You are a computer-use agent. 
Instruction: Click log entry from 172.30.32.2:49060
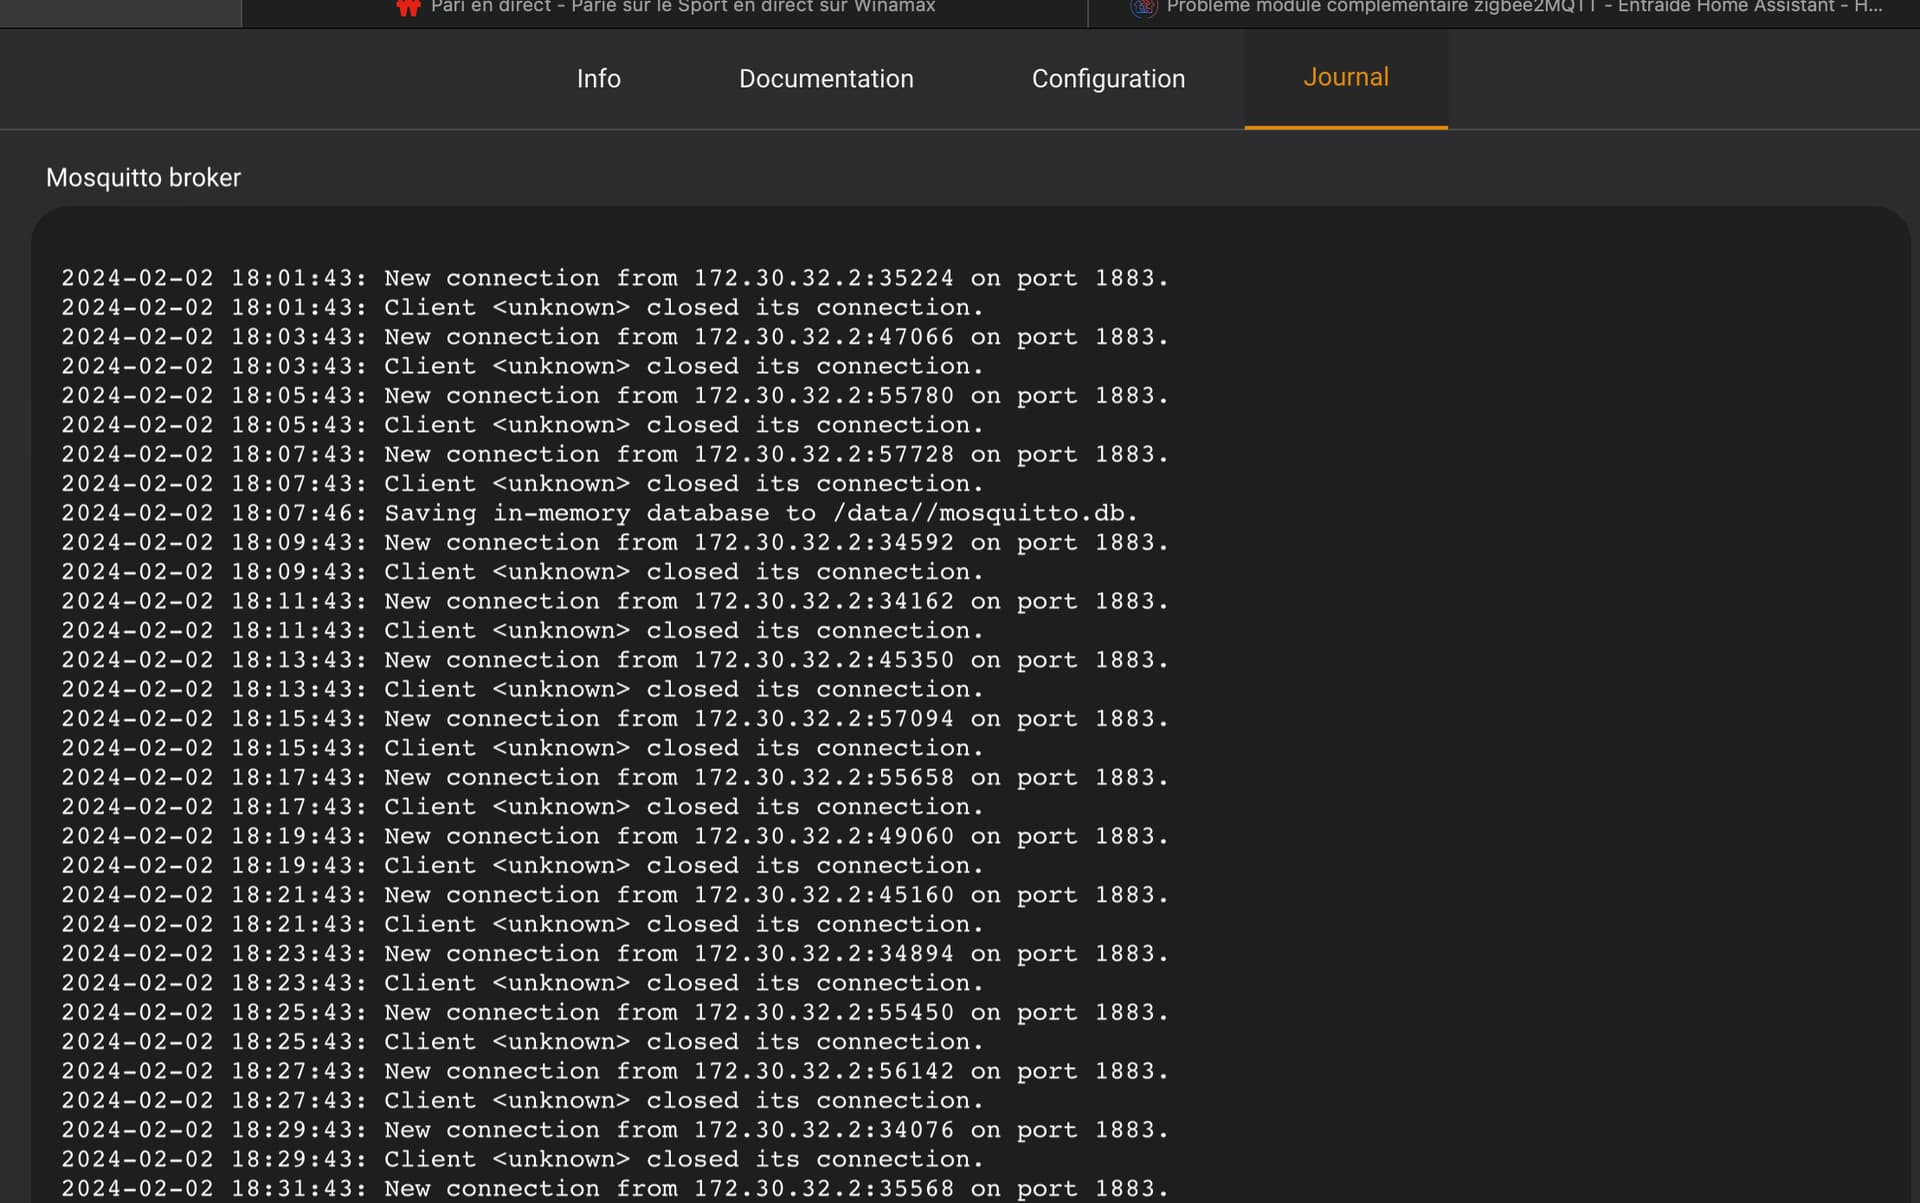pyautogui.click(x=614, y=836)
